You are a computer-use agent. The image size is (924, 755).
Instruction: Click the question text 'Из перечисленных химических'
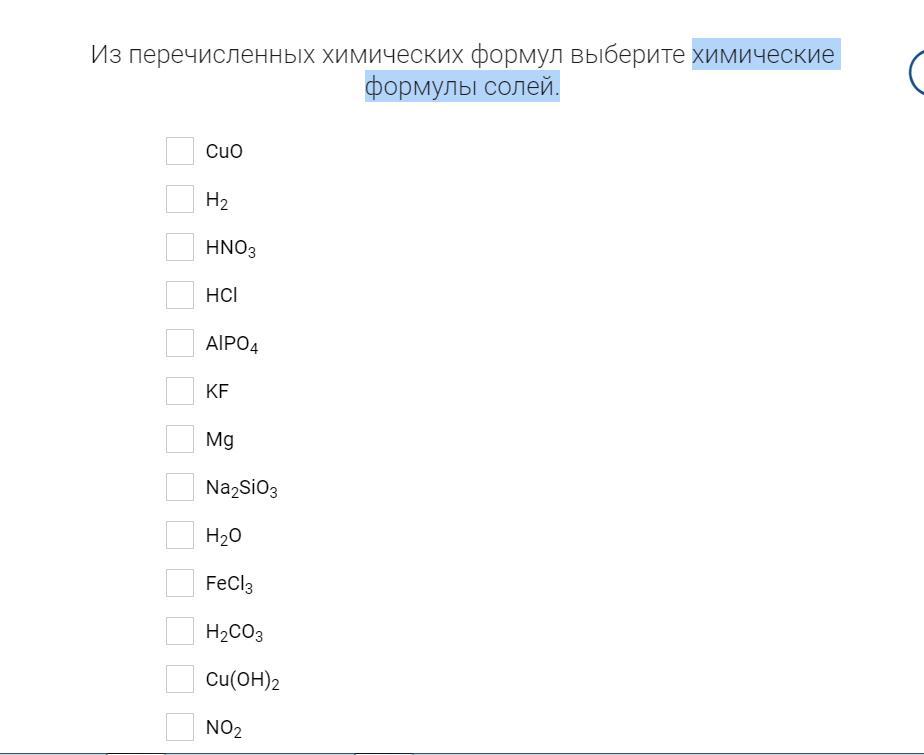tap(277, 54)
